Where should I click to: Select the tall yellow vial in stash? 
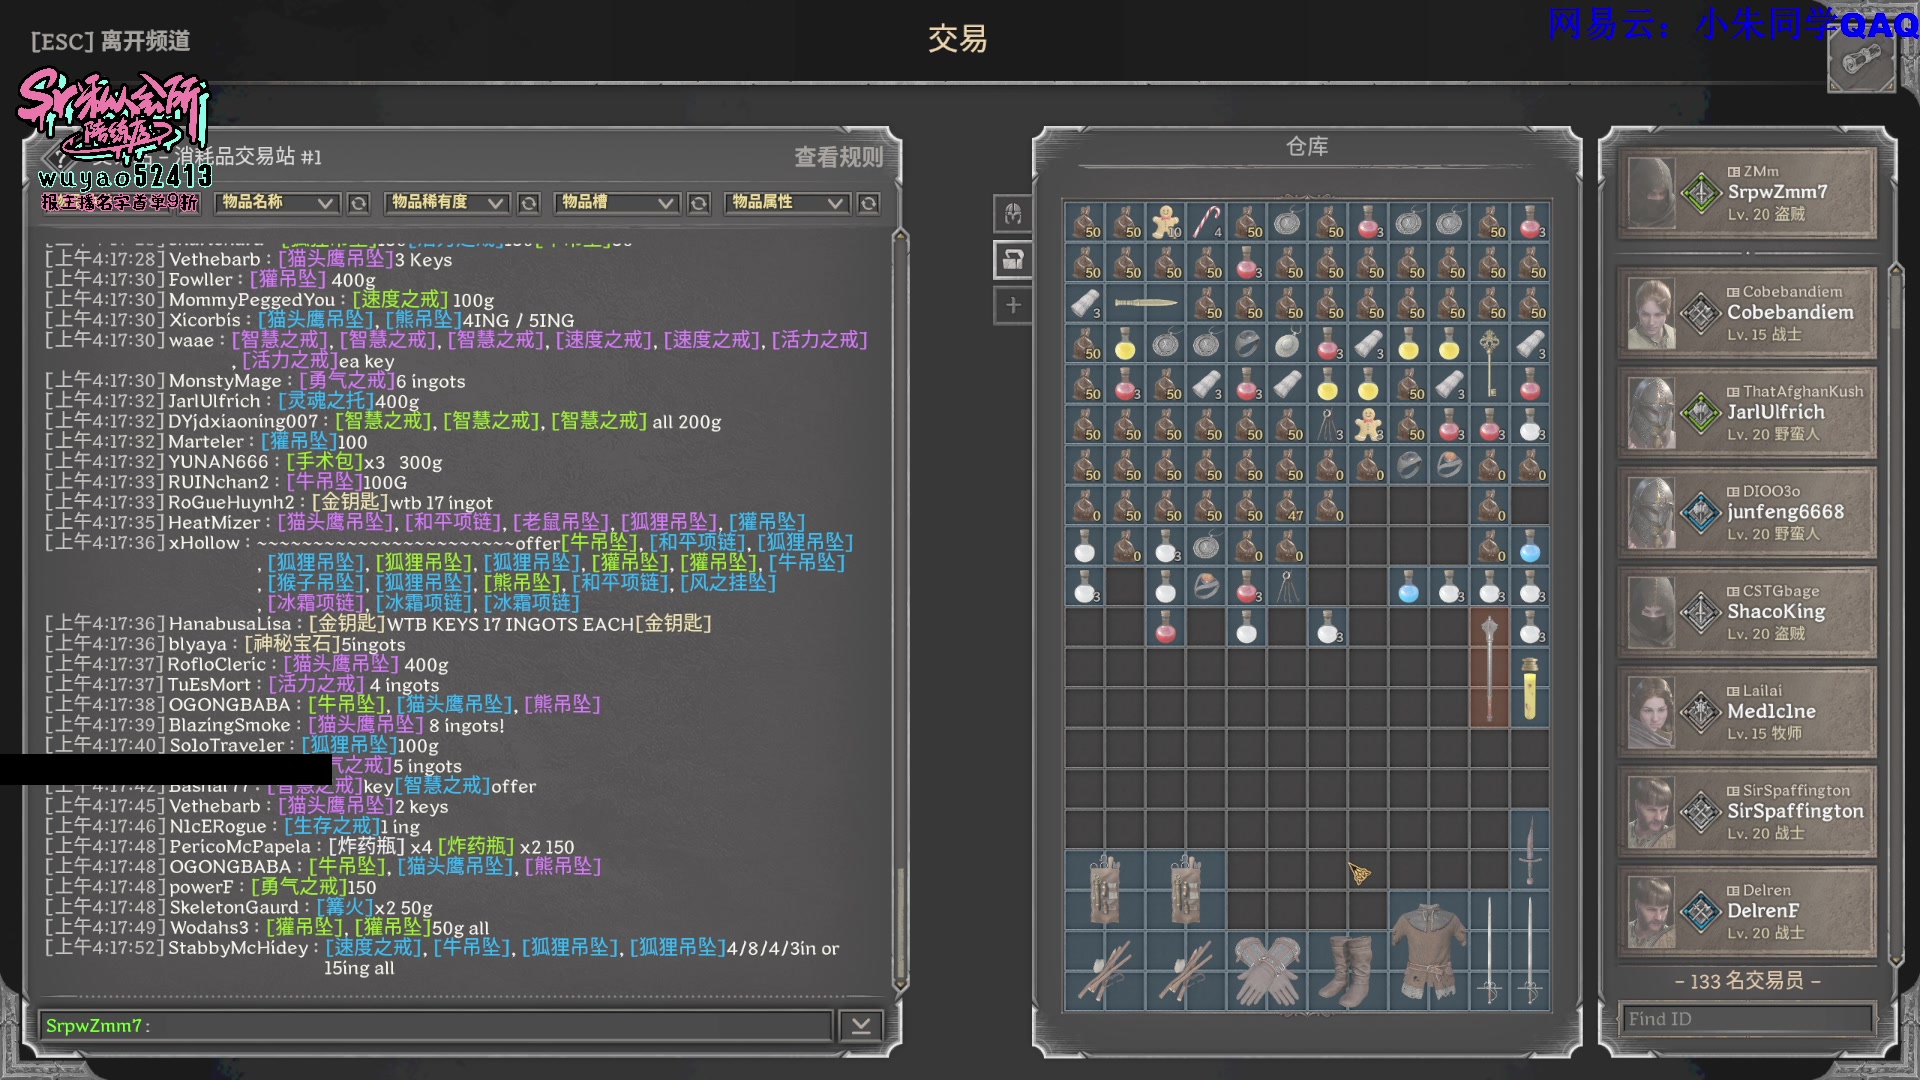coord(1529,688)
